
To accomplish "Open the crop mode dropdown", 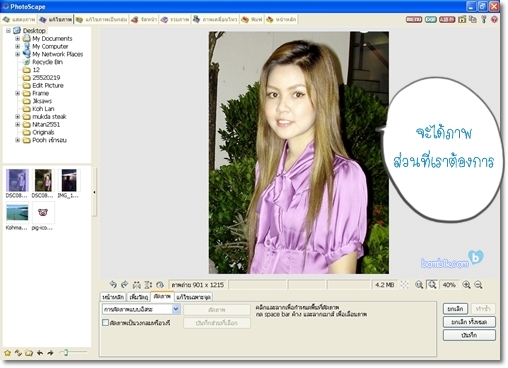I will (x=176, y=309).
